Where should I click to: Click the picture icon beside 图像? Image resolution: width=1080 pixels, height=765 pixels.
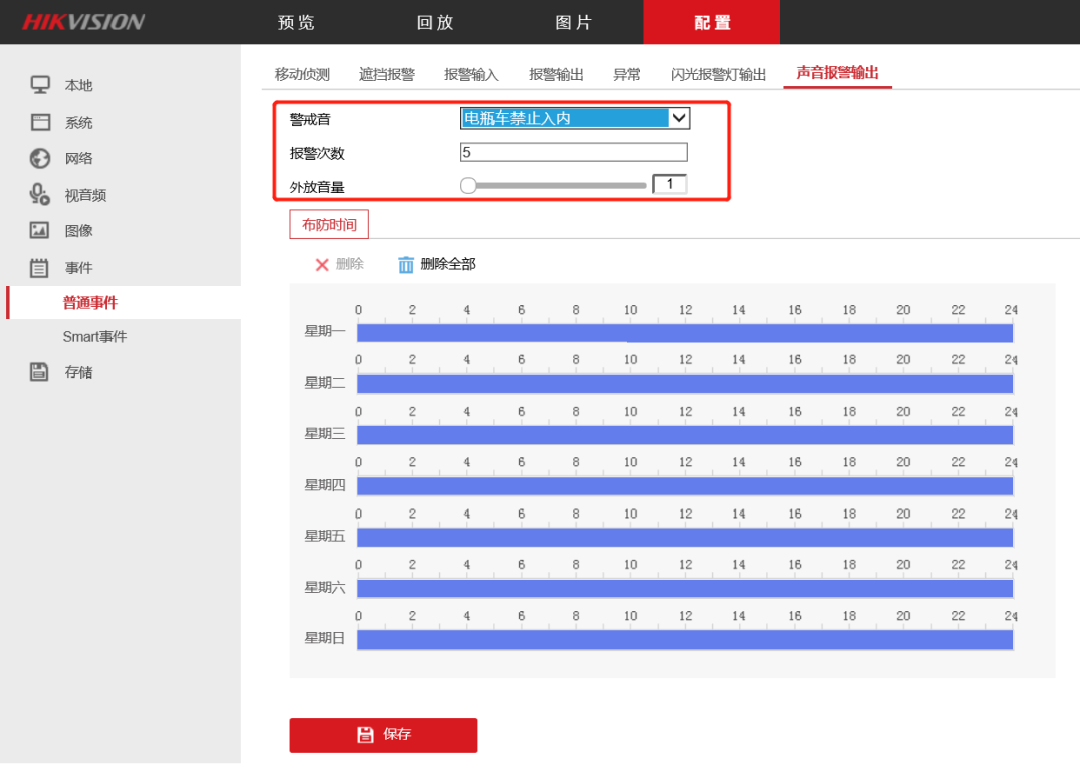(x=40, y=231)
